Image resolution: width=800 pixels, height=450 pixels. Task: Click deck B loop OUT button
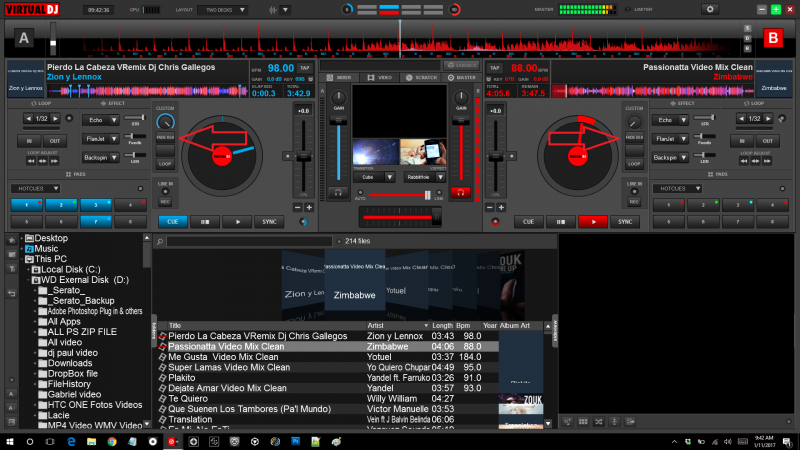click(x=767, y=141)
